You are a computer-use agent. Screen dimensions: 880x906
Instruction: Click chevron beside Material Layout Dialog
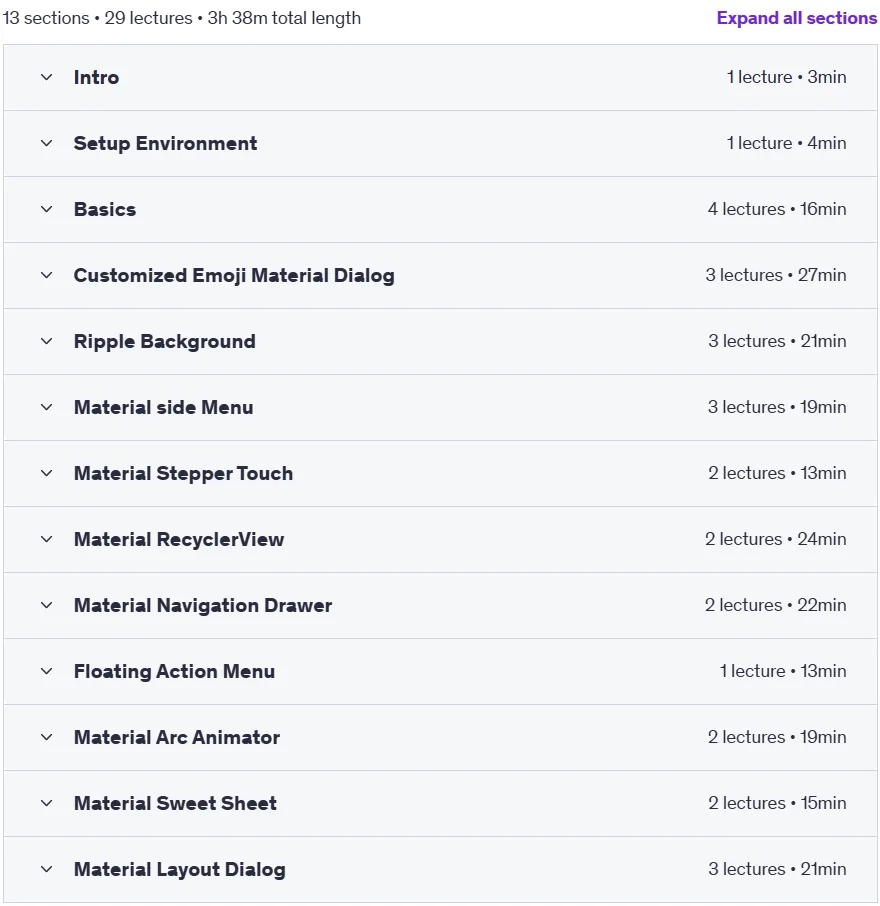pyautogui.click(x=47, y=870)
